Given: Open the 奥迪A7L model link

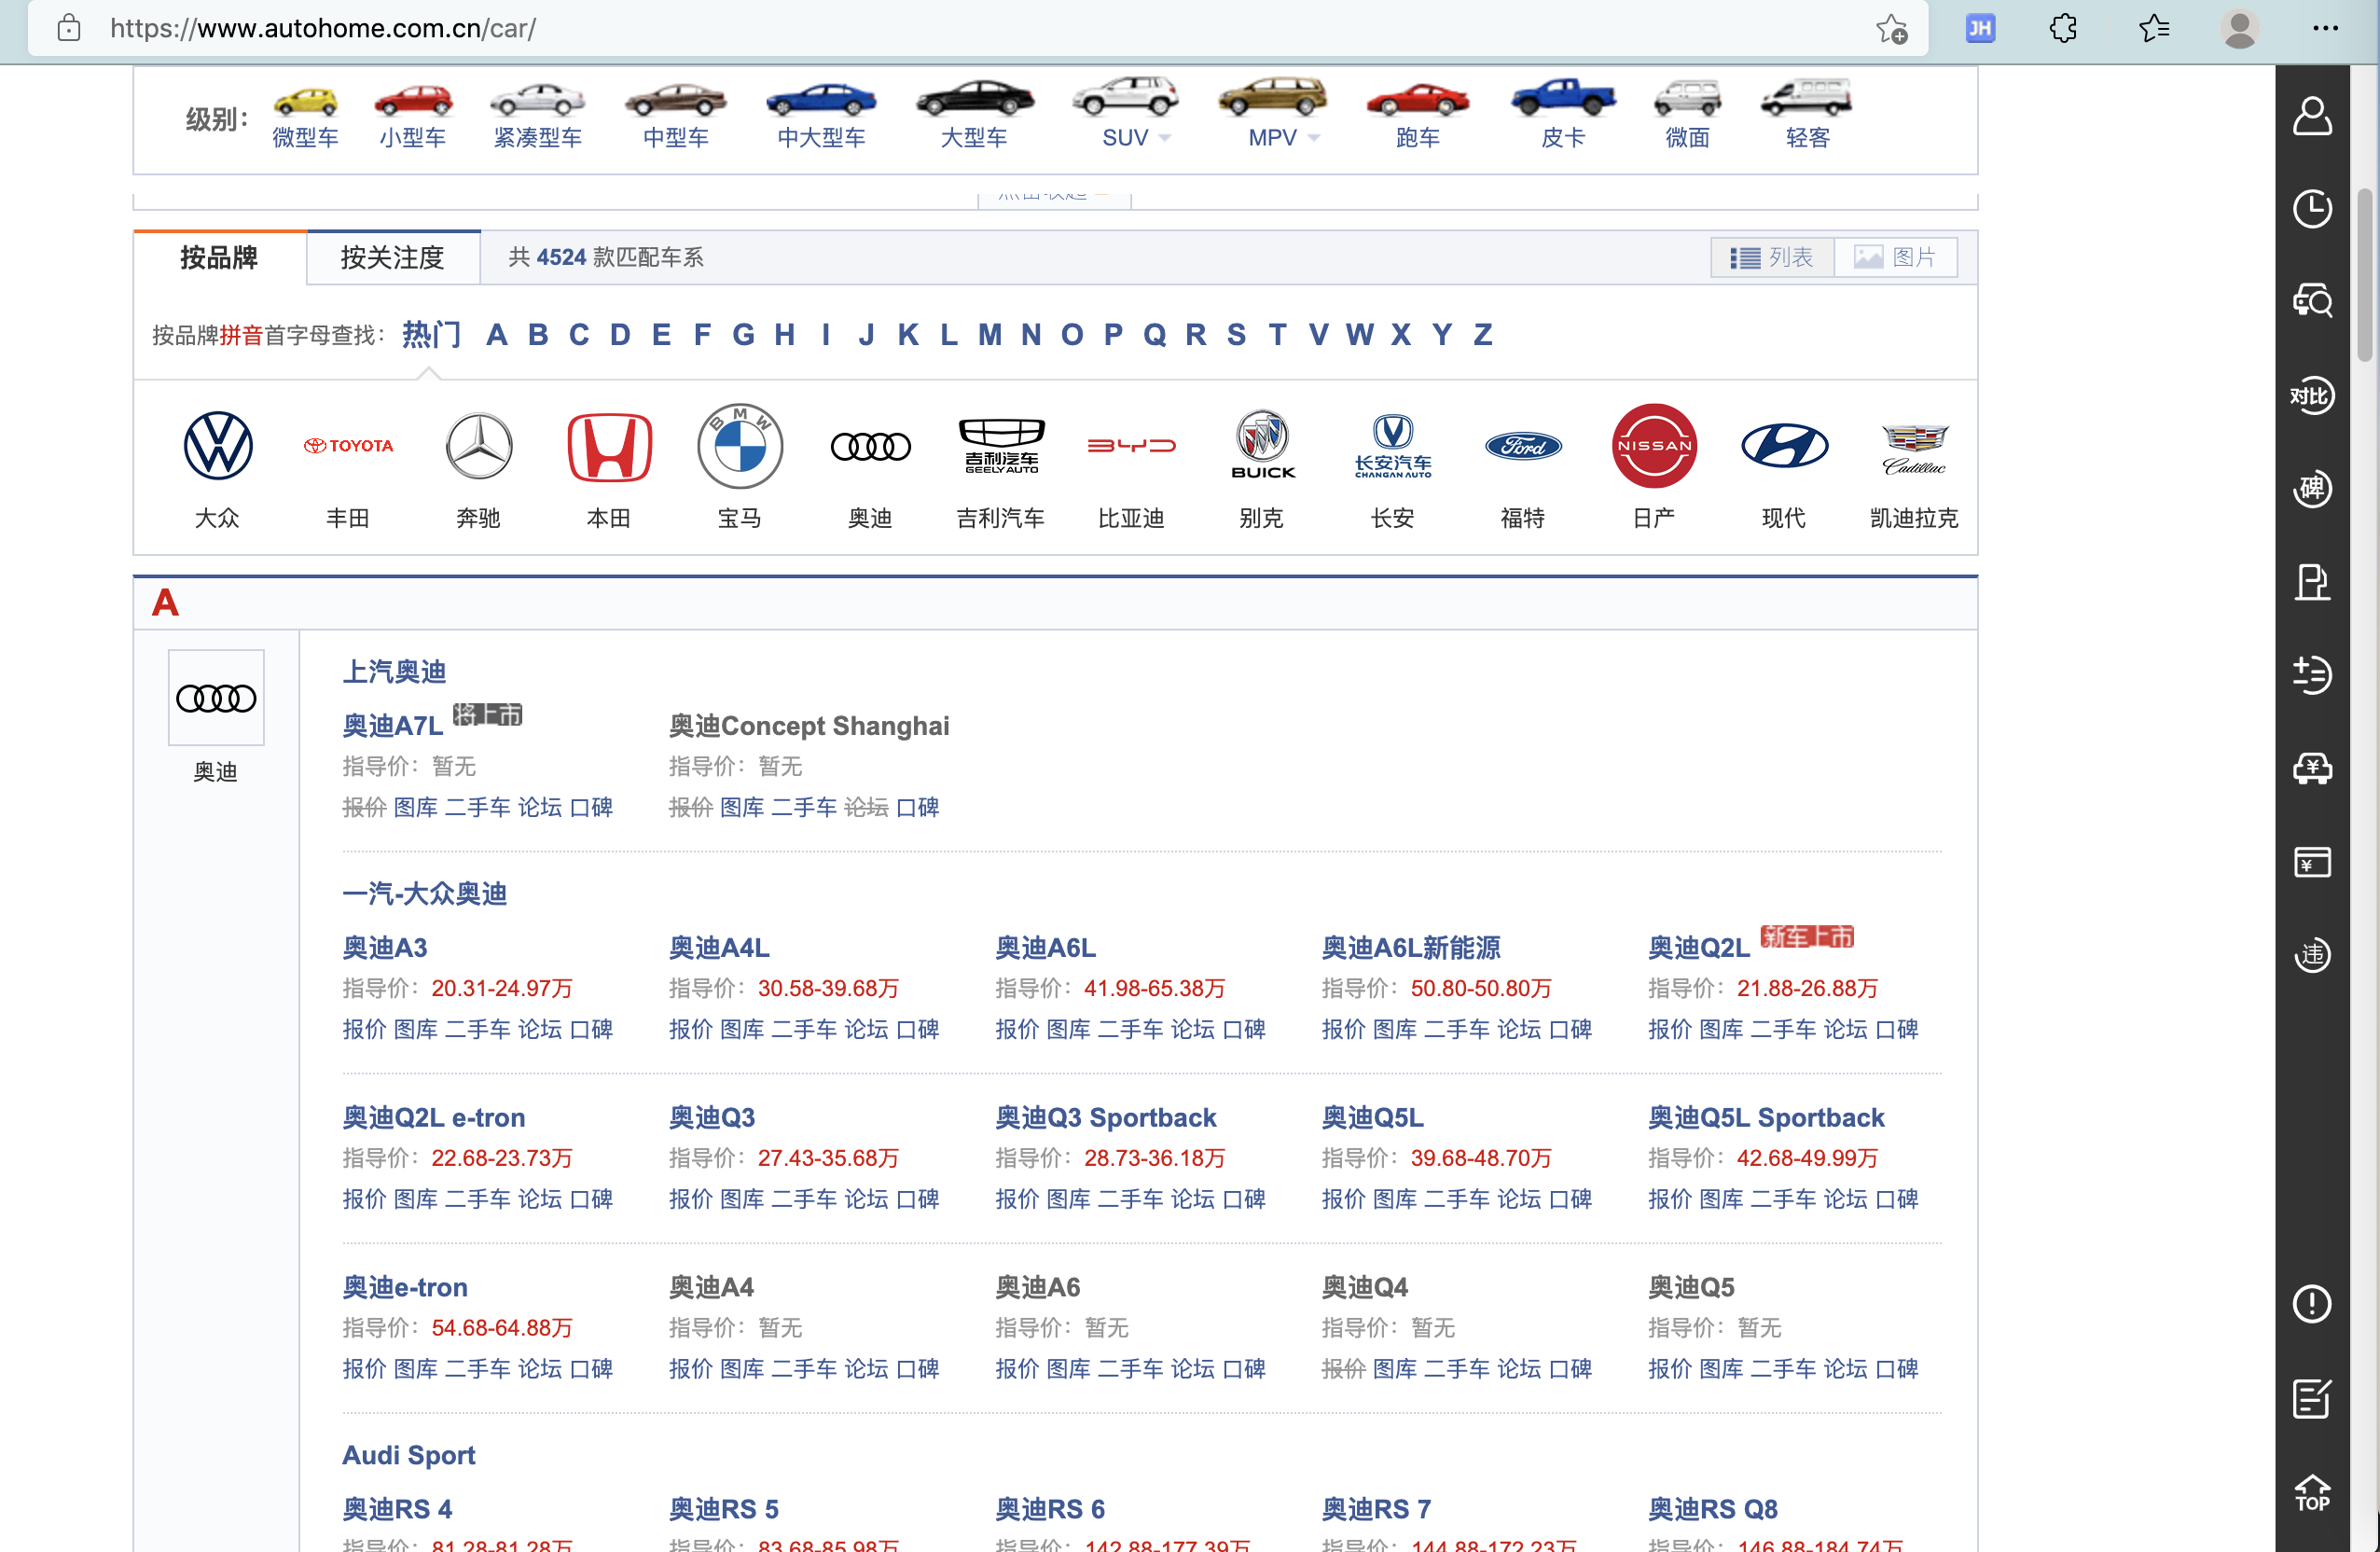Looking at the screenshot, I should pyautogui.click(x=392, y=725).
